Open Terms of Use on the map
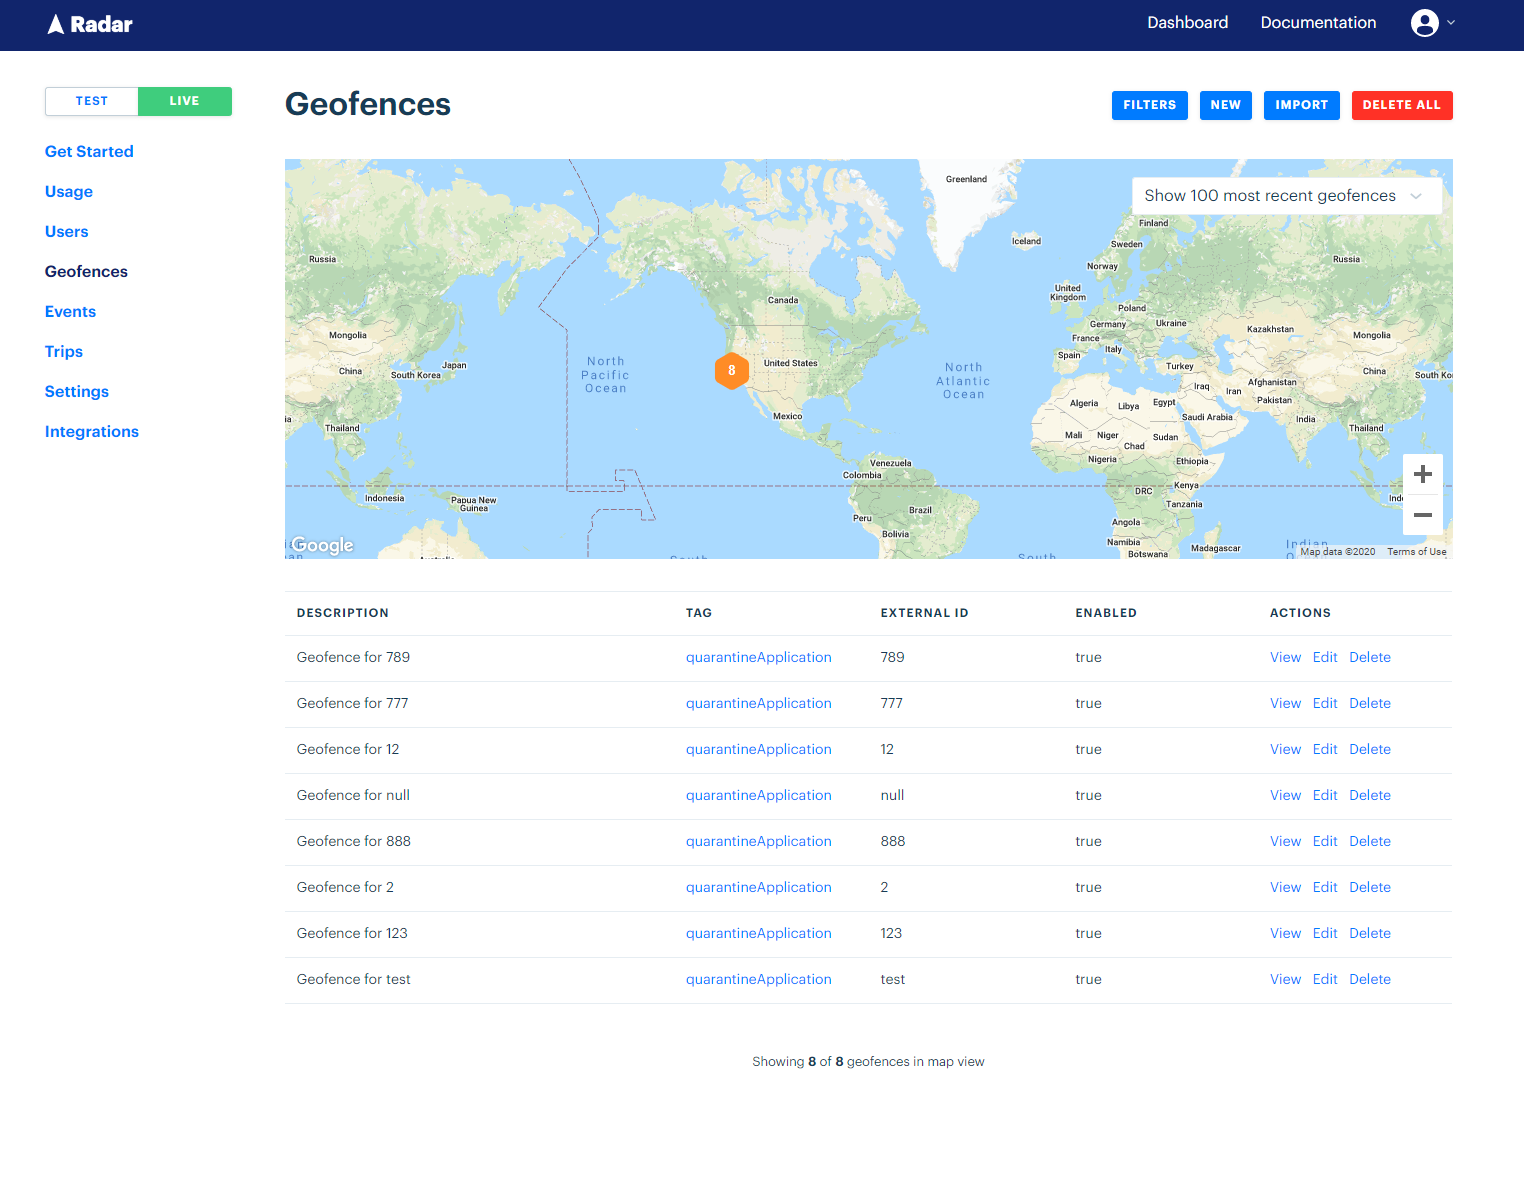The image size is (1524, 1180). tap(1416, 552)
